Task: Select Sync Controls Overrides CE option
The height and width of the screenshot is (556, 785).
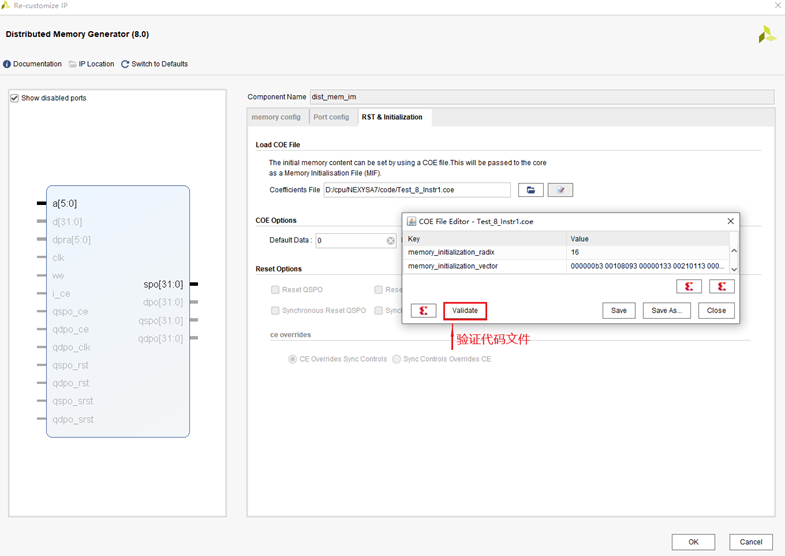Action: [x=397, y=358]
